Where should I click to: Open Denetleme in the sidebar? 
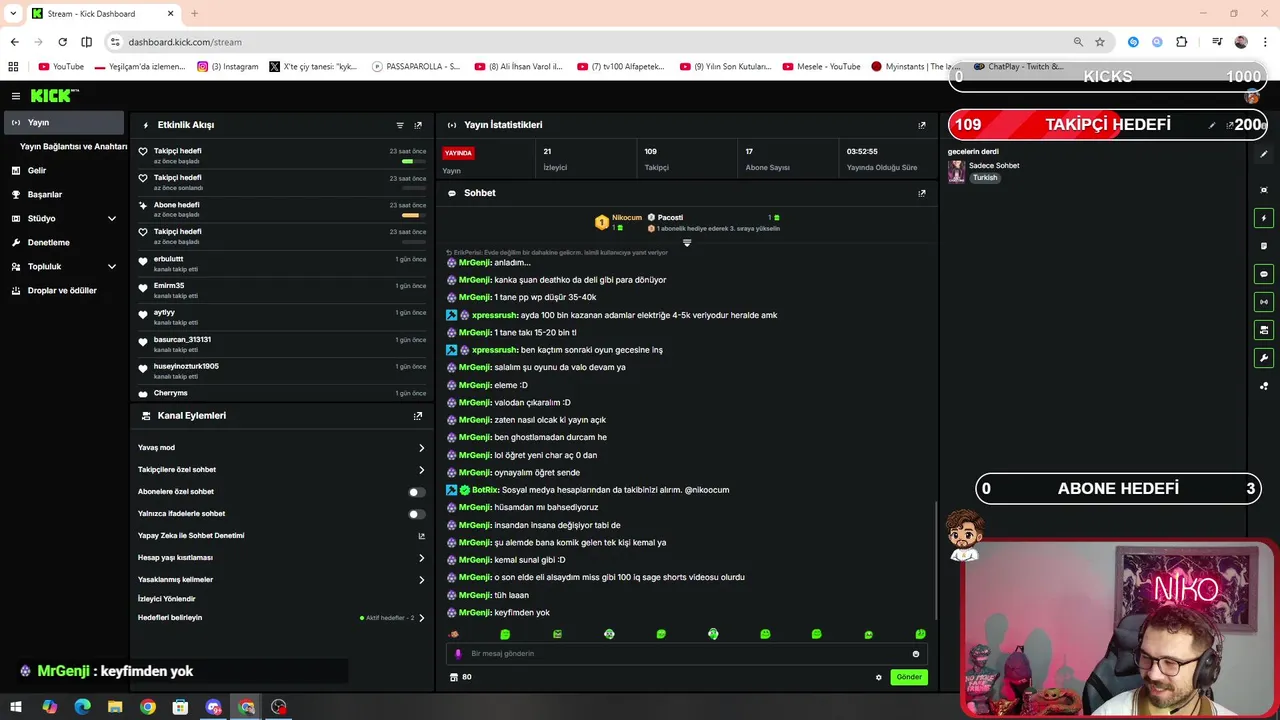48,243
